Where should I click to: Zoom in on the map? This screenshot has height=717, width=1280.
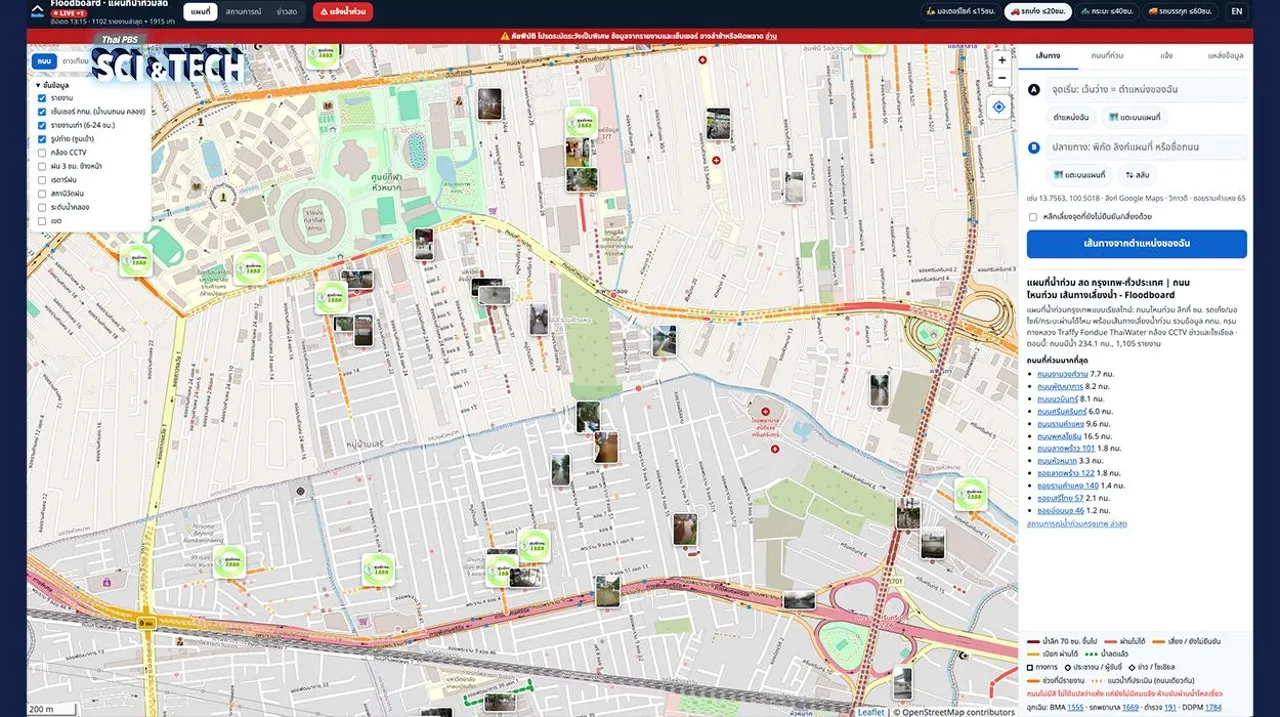pos(1002,60)
